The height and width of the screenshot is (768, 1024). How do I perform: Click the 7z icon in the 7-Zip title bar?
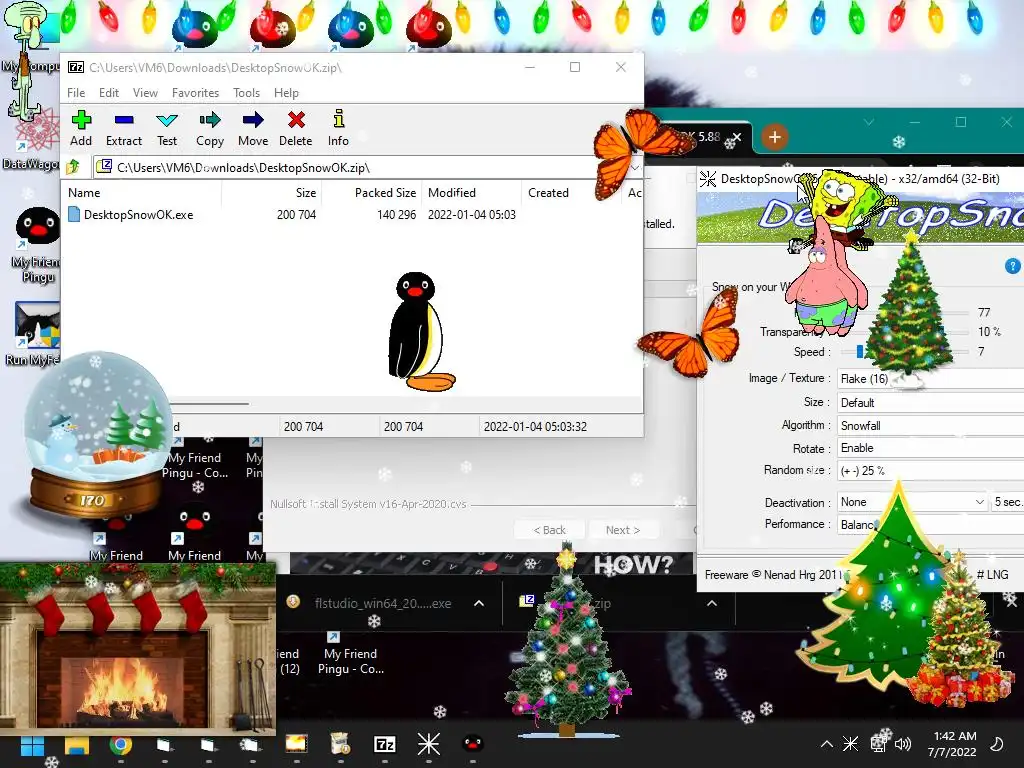pos(76,67)
